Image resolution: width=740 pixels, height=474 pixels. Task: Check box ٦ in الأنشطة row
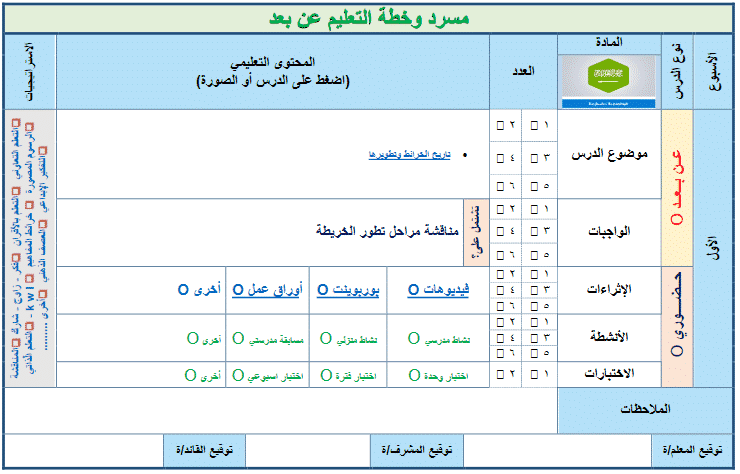point(500,353)
